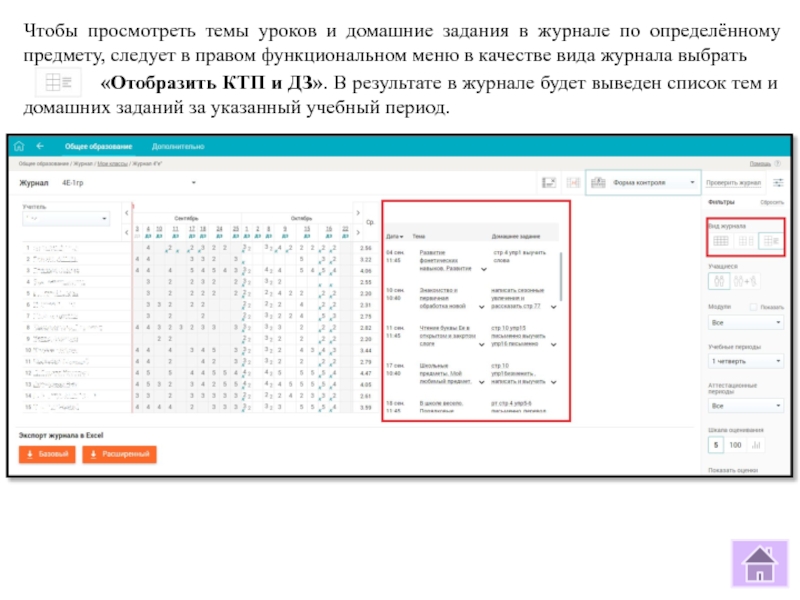Click the chart icon in Шкала оценивания
The width and height of the screenshot is (800, 600).
[756, 445]
